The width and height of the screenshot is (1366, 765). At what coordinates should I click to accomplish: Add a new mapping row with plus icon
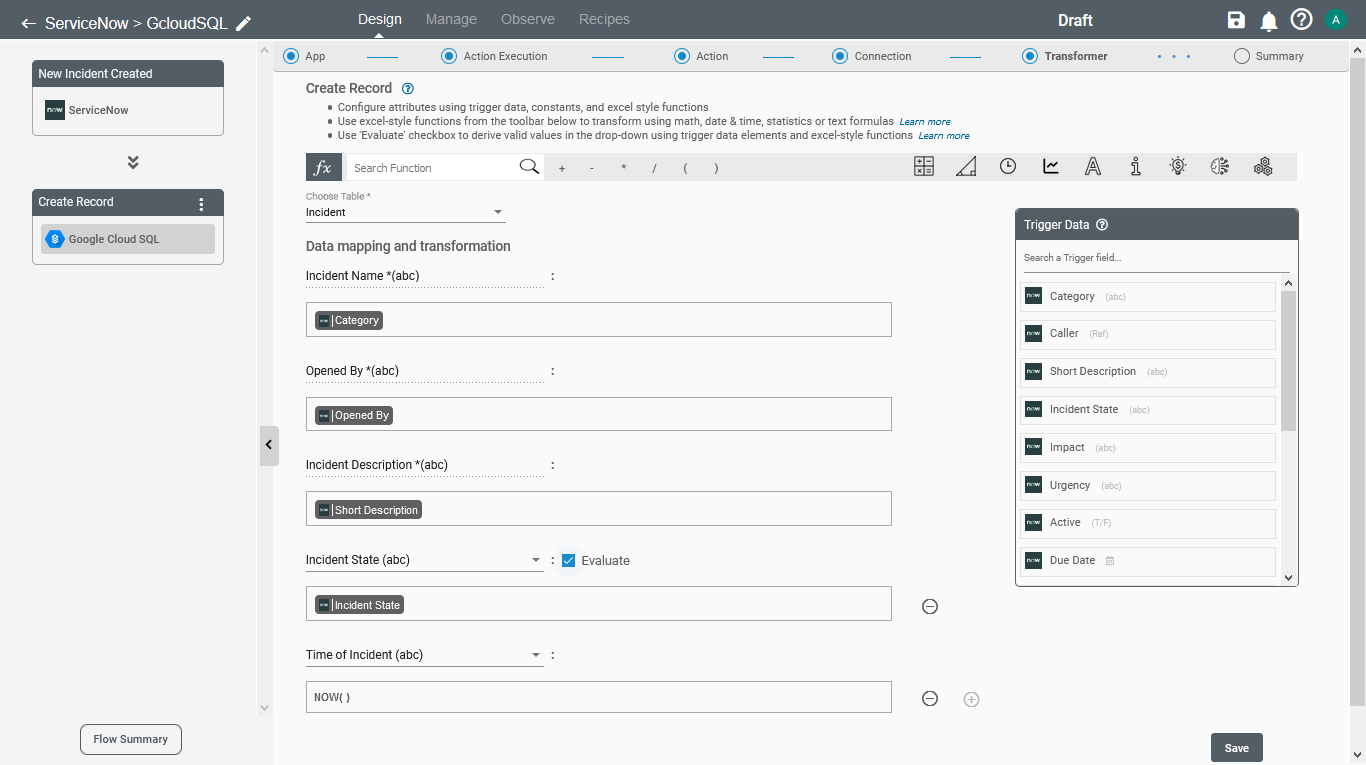pyautogui.click(x=971, y=699)
